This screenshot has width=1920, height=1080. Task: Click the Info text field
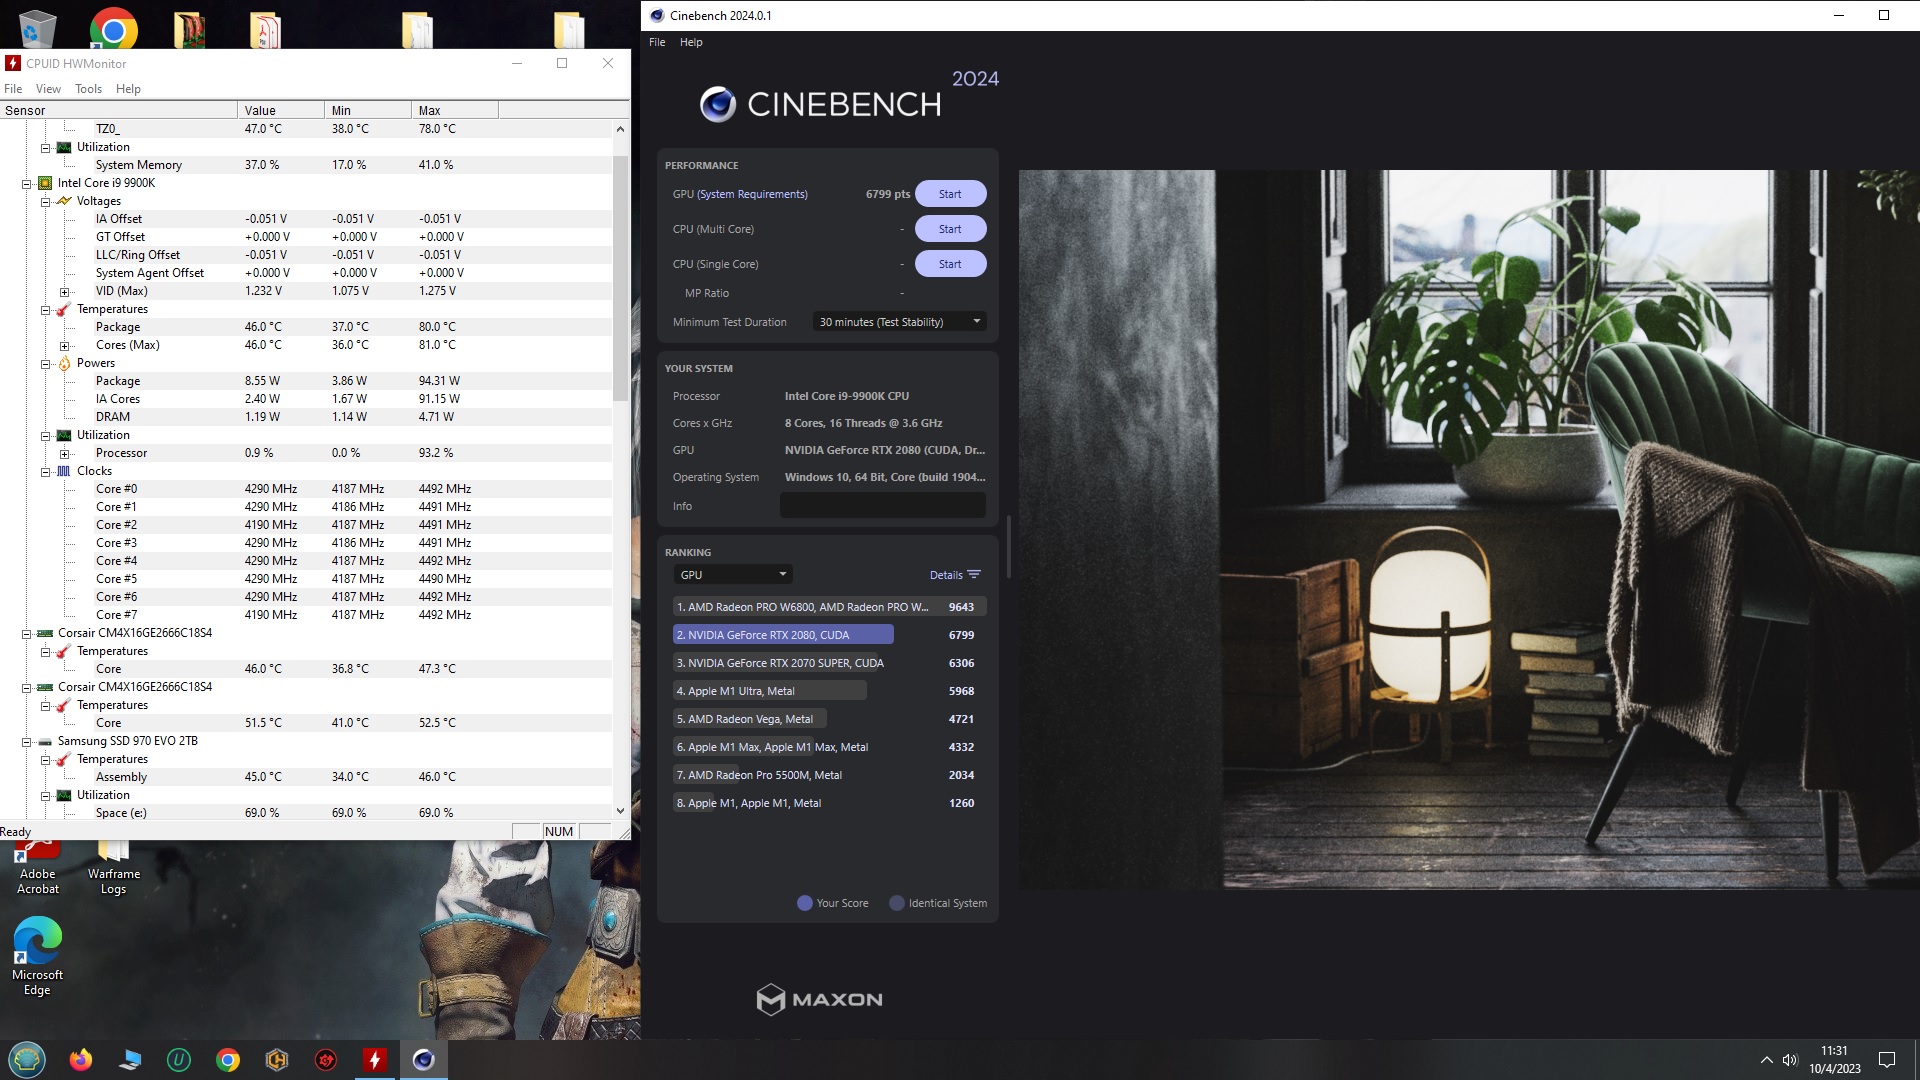click(x=882, y=506)
